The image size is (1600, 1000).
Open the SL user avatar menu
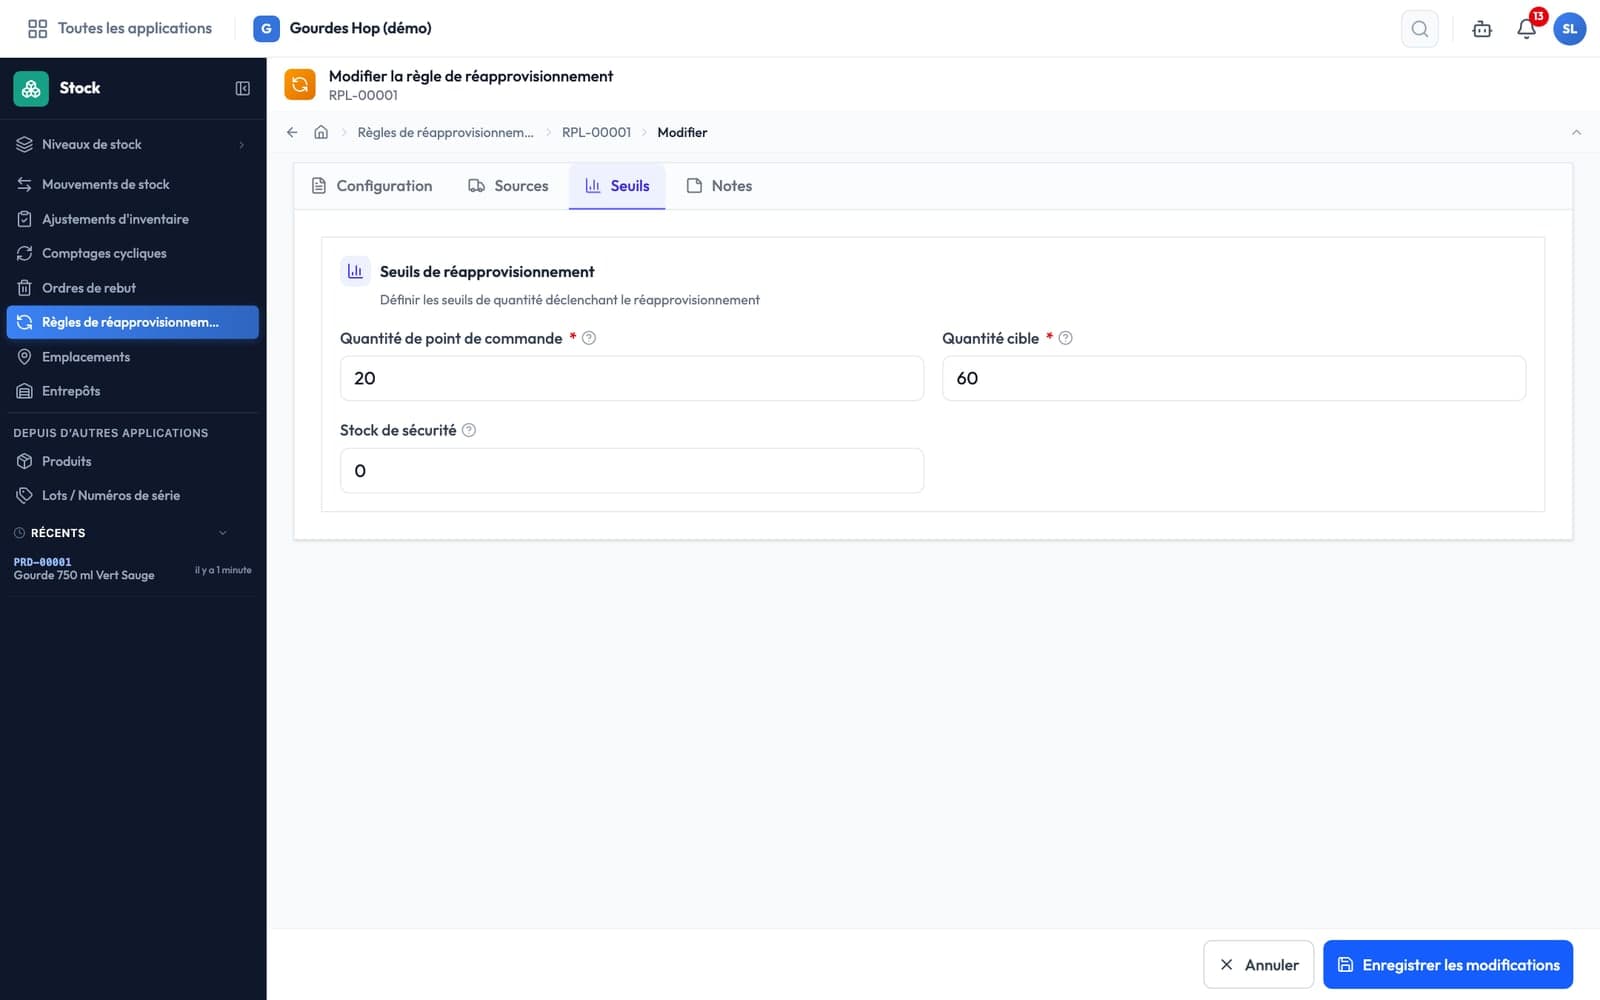(1569, 29)
